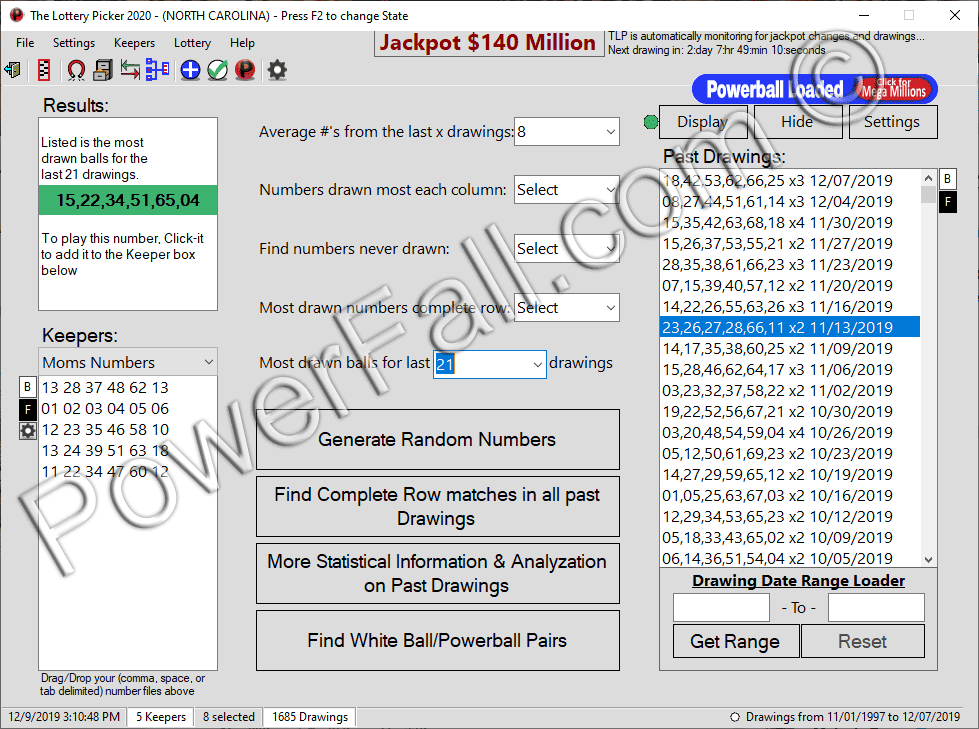This screenshot has height=729, width=979.
Task: Click the Past Drawings scrollbar down arrow
Action: (x=928, y=559)
